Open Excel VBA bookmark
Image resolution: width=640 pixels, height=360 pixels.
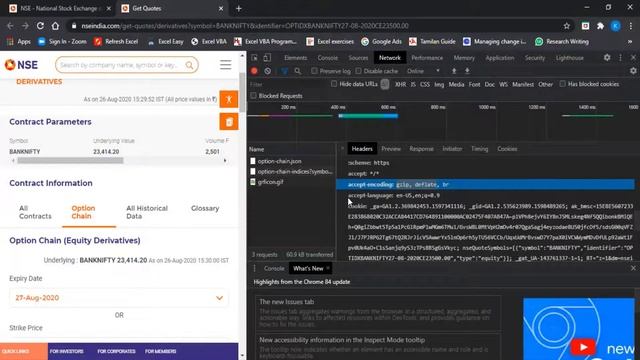pyautogui.click(x=209, y=42)
